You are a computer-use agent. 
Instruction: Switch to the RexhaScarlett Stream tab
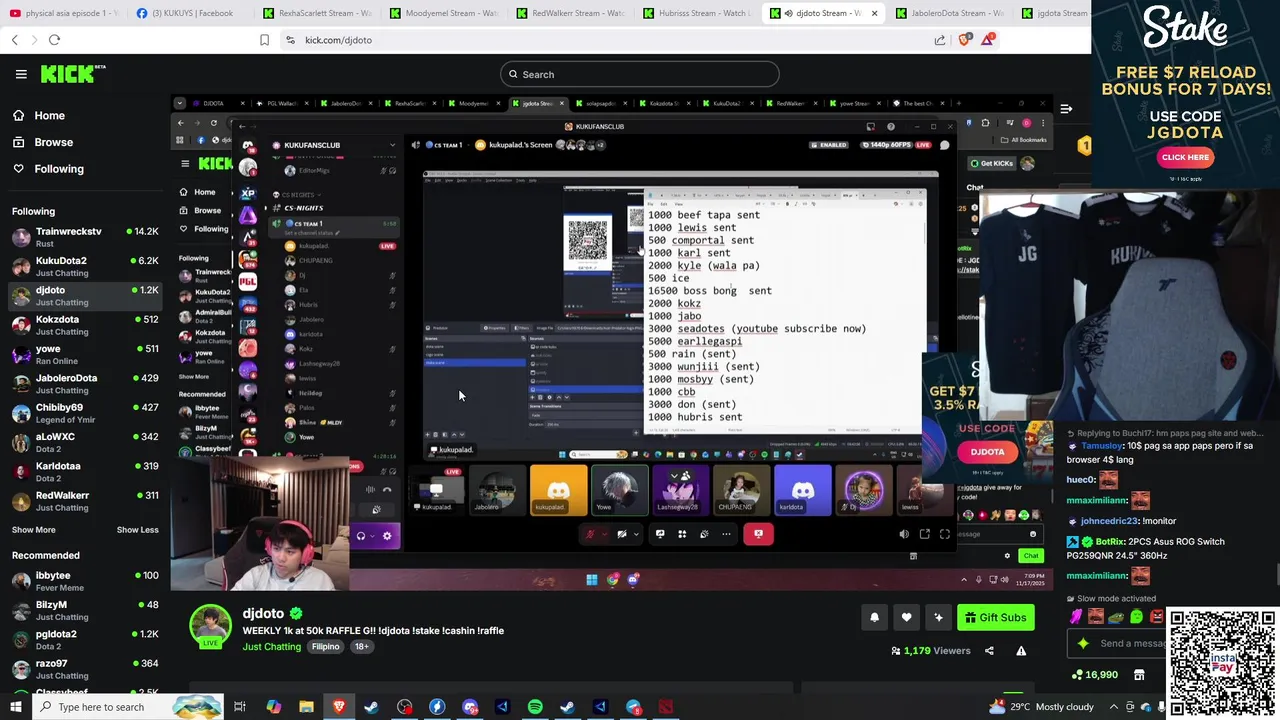[318, 13]
